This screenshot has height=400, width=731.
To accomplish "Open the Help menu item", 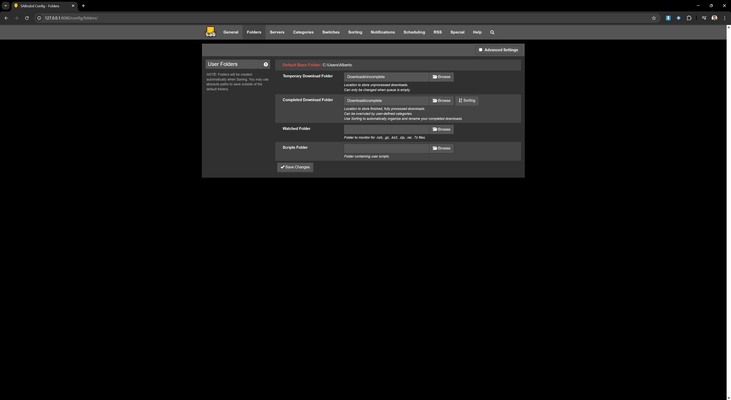I will tap(477, 32).
